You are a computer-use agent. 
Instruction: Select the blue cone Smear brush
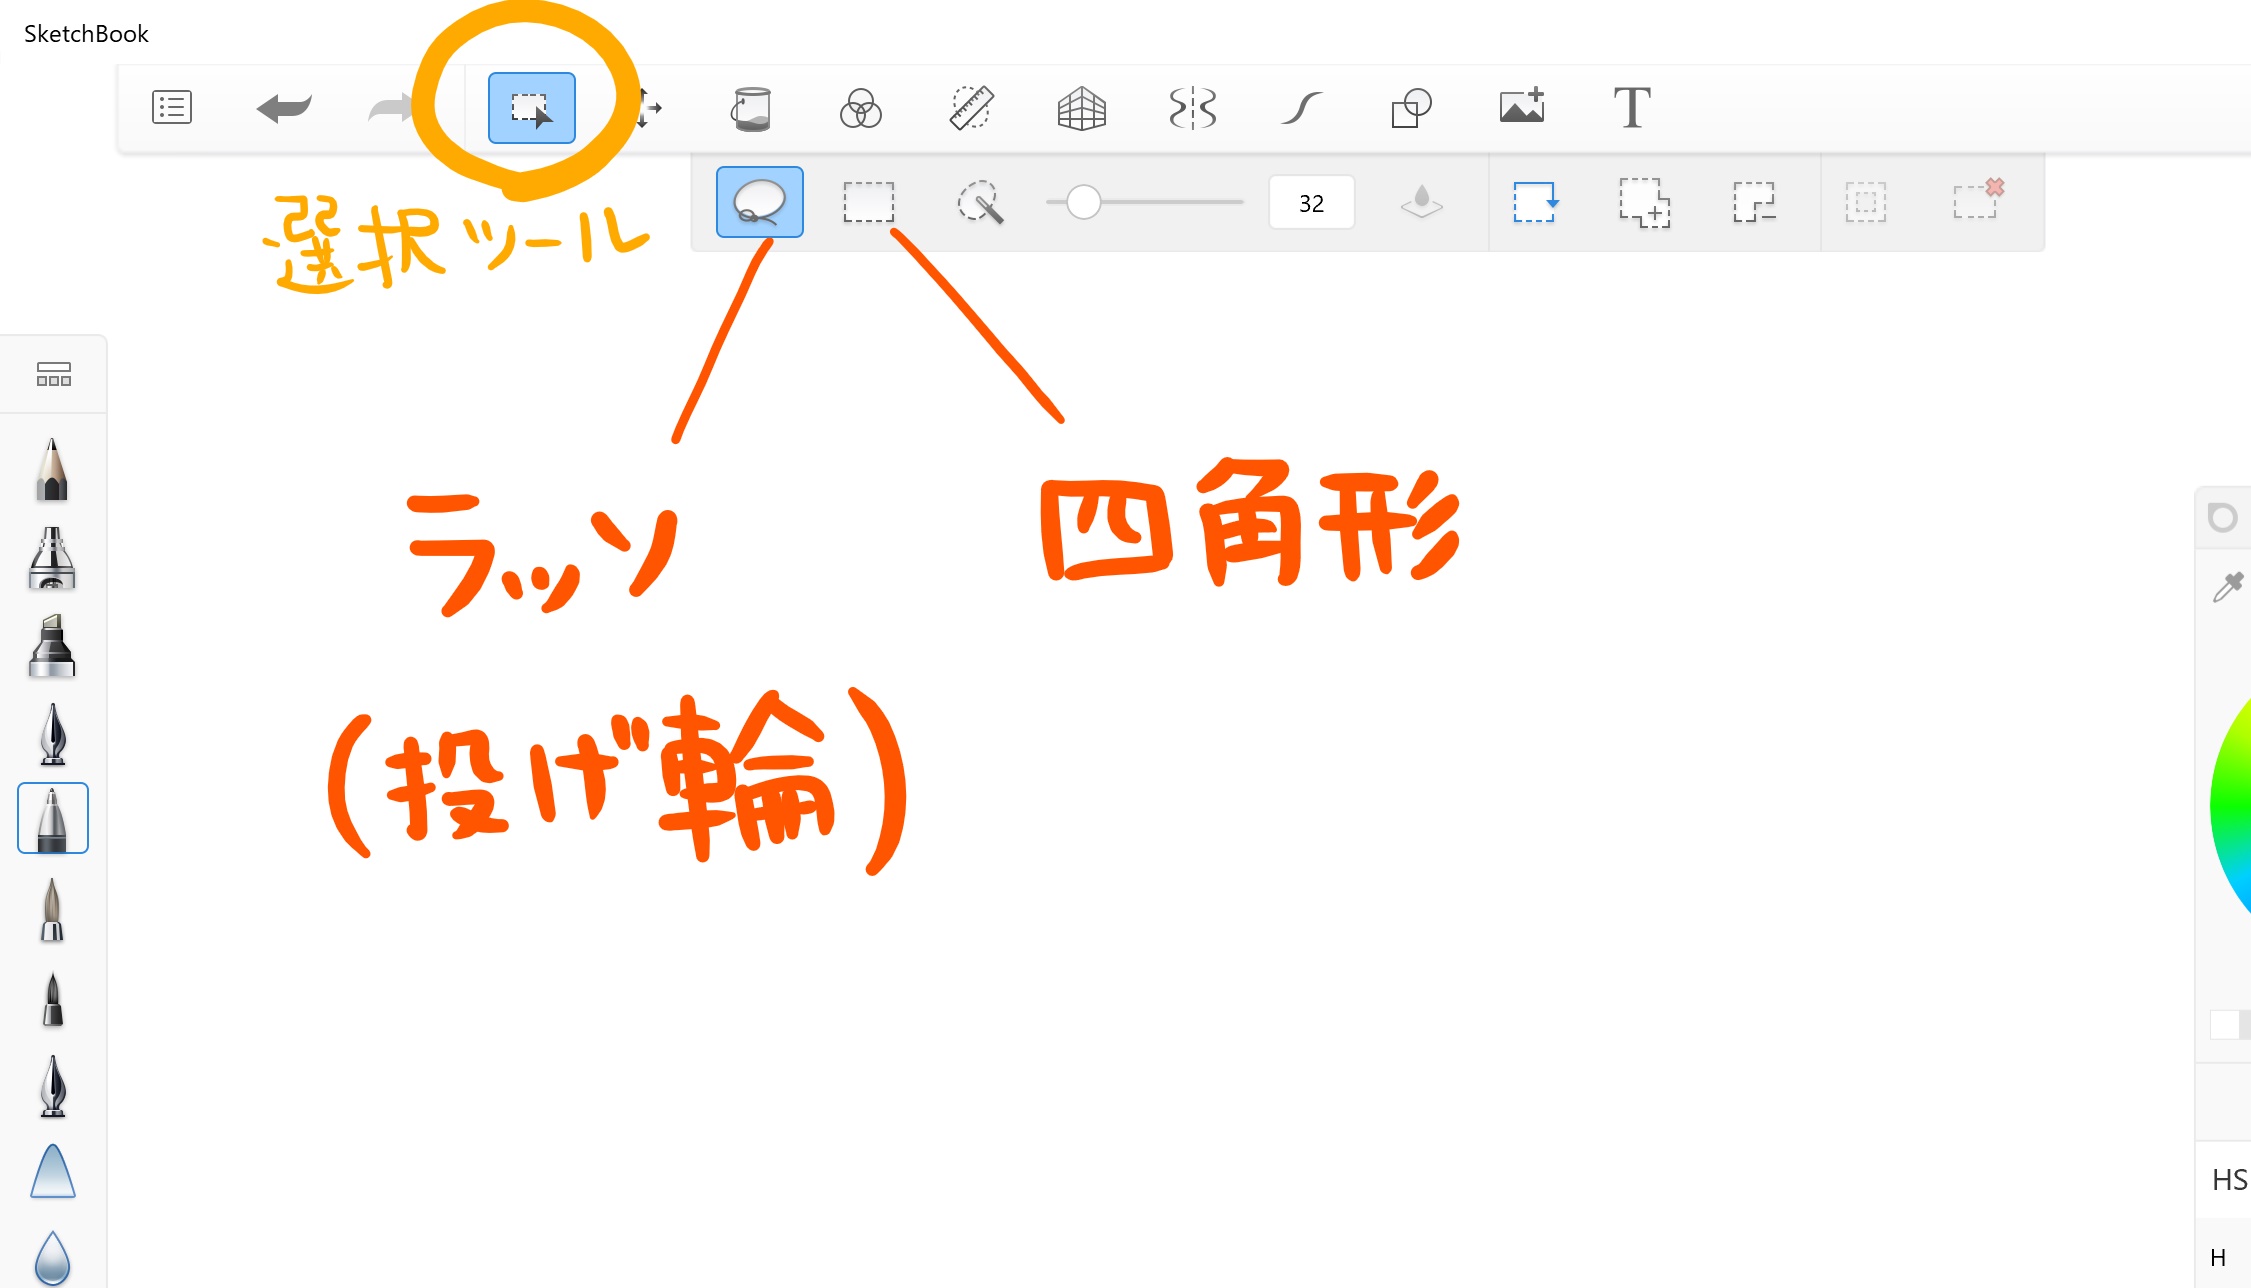[53, 1171]
